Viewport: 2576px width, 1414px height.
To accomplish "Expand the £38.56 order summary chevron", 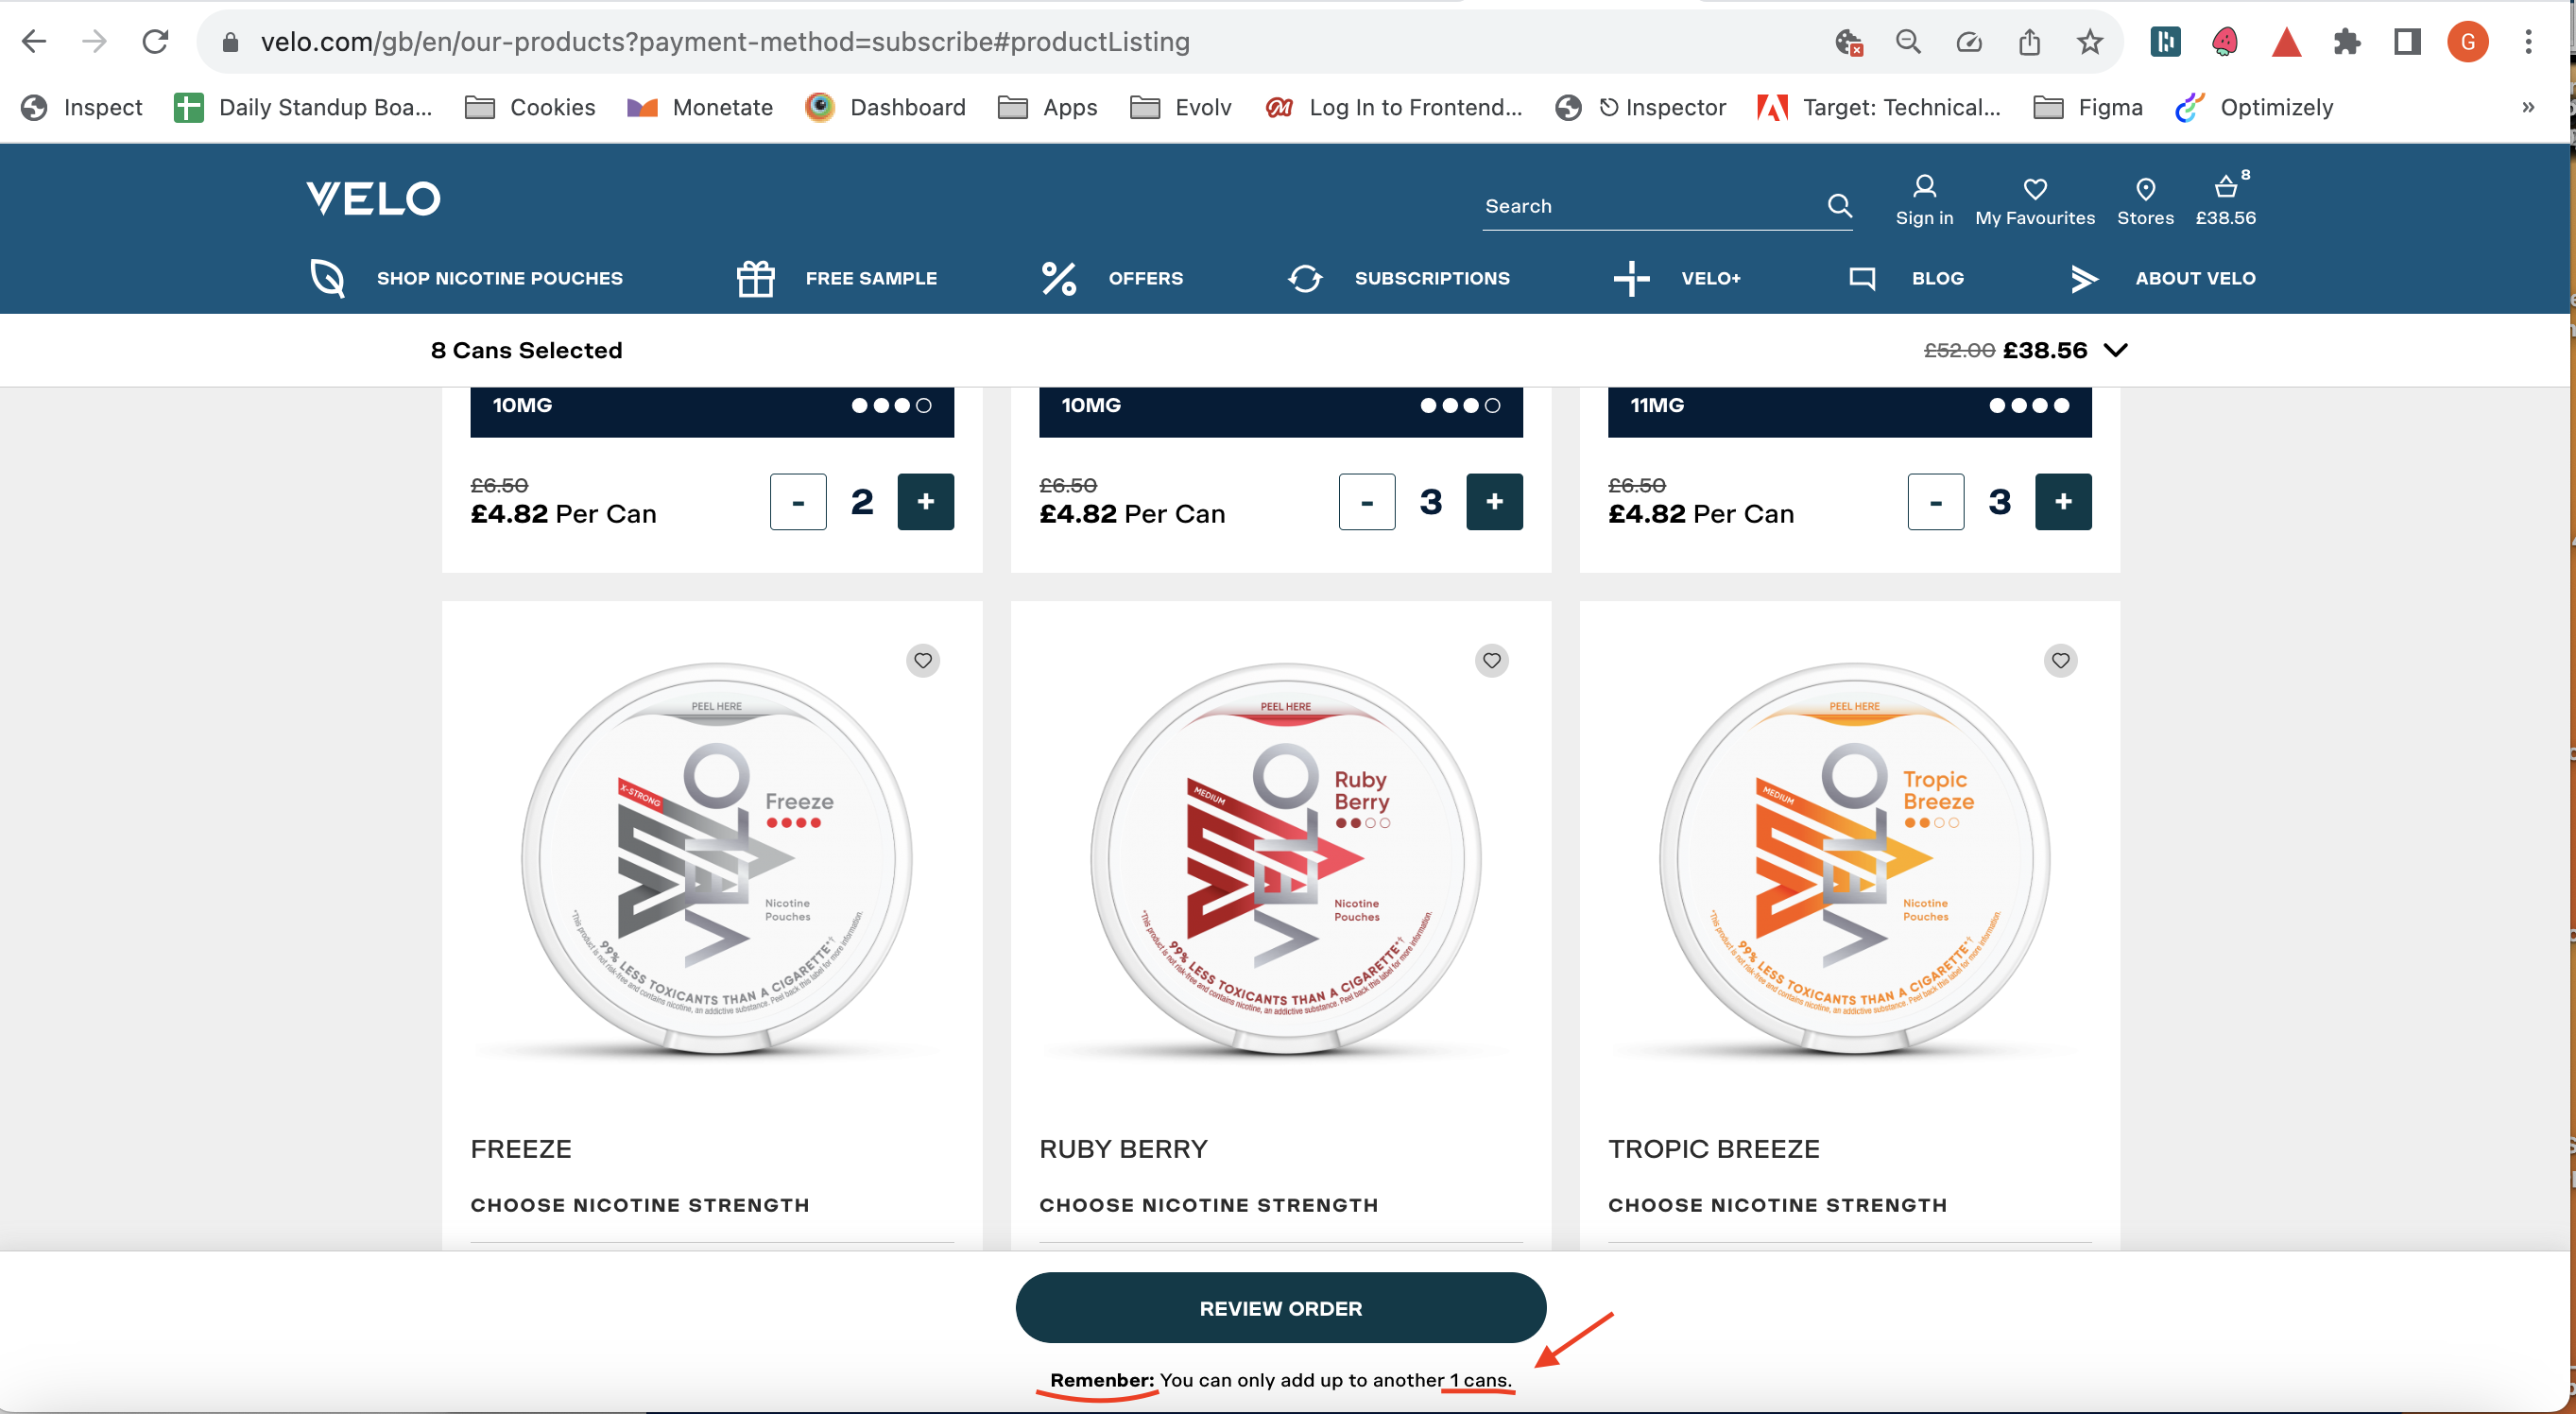I will 2115,350.
